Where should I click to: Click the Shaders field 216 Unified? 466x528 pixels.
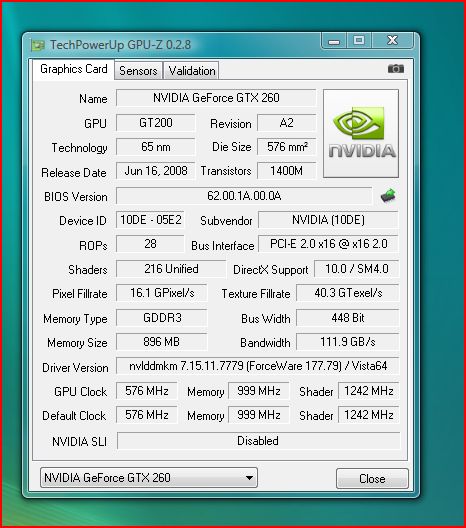tap(171, 269)
